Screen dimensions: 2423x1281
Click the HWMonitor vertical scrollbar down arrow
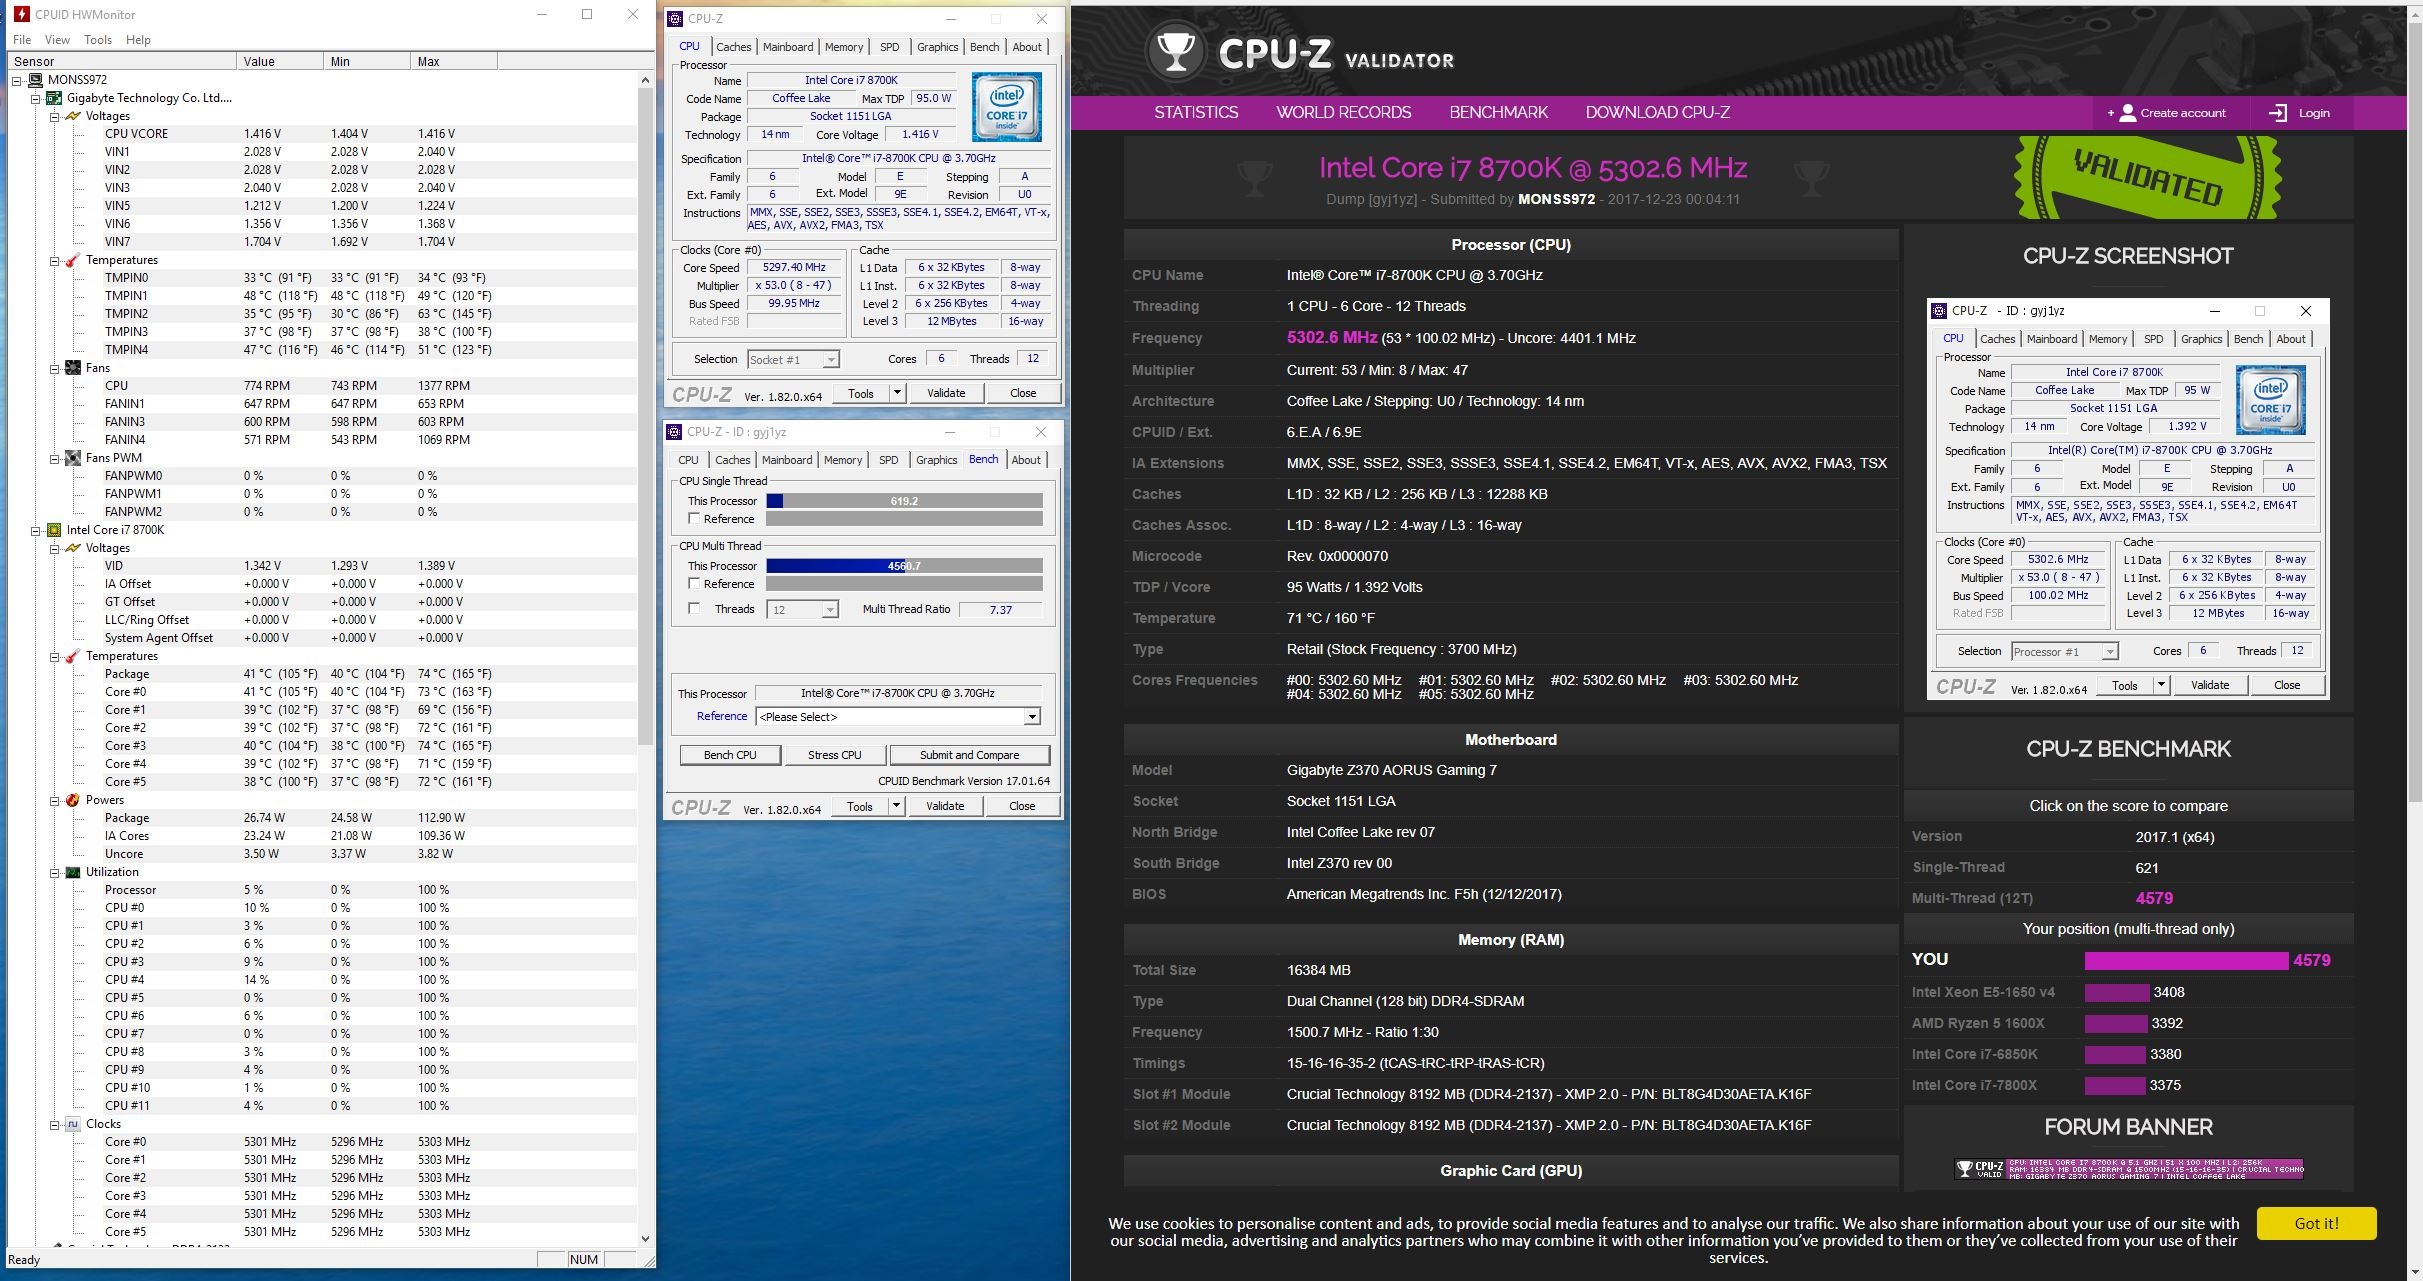(x=645, y=1238)
